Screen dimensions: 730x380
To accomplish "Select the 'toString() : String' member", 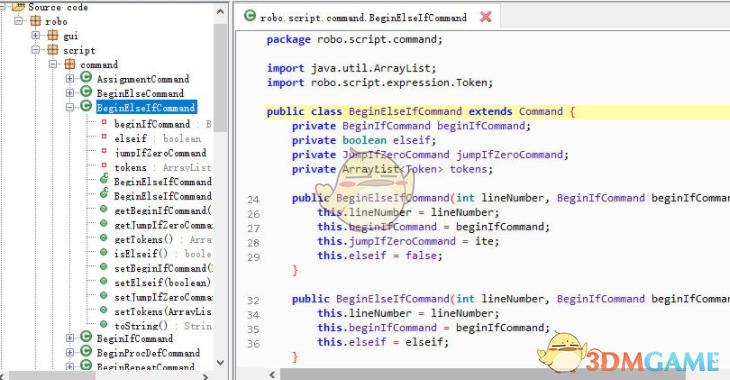I will pyautogui.click(x=162, y=326).
